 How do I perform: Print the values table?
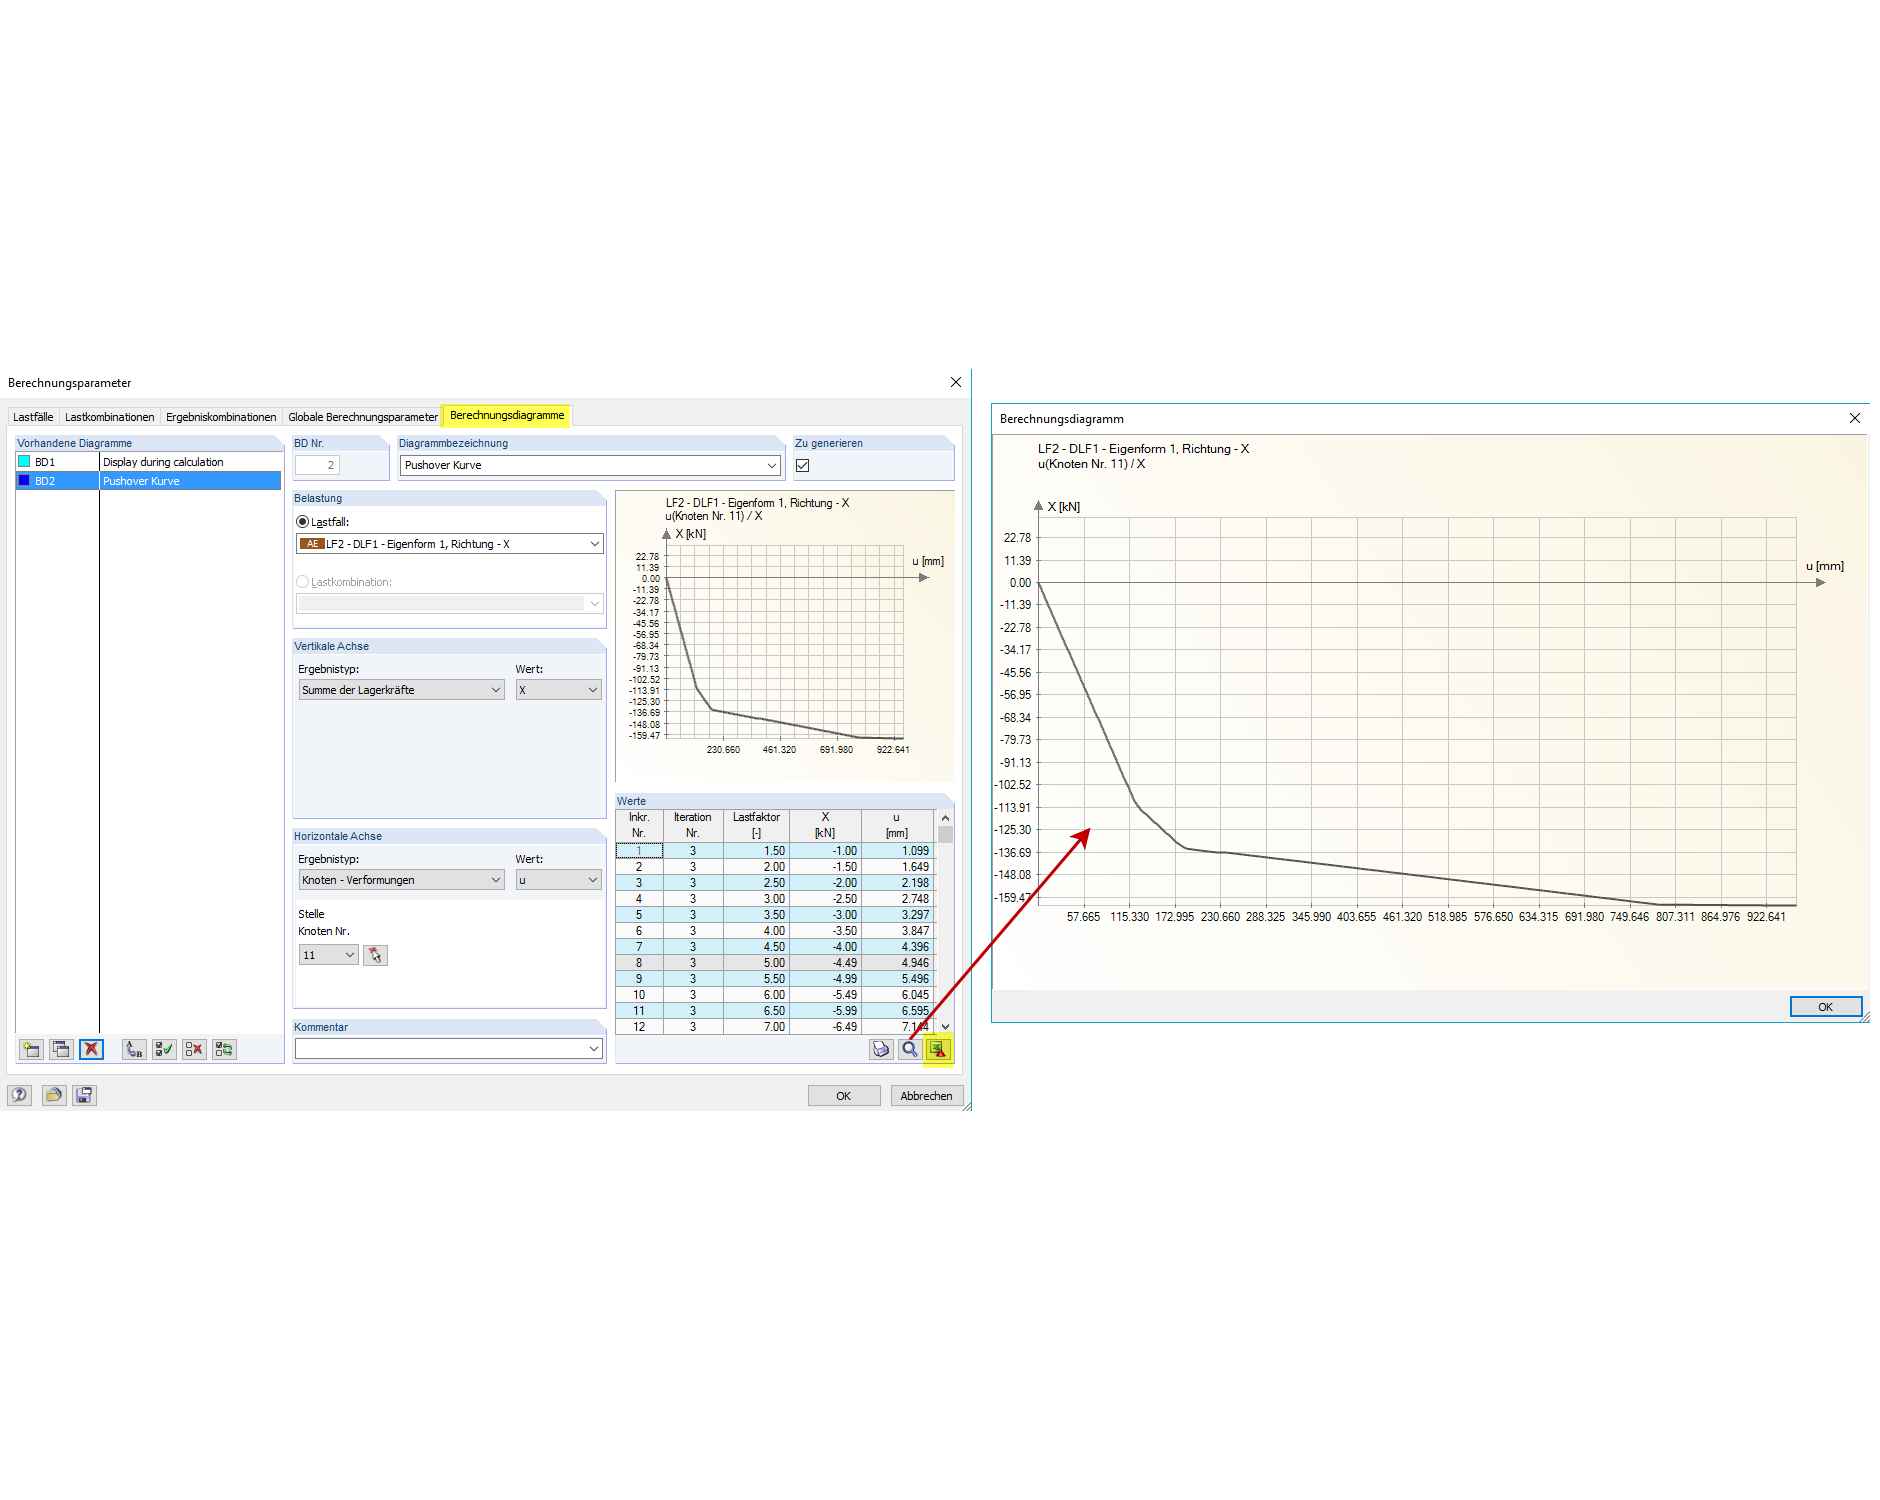tap(881, 1049)
